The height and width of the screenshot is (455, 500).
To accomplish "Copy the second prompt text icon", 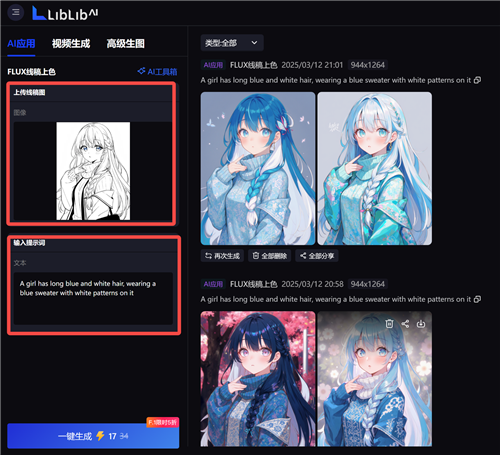I will click(477, 299).
